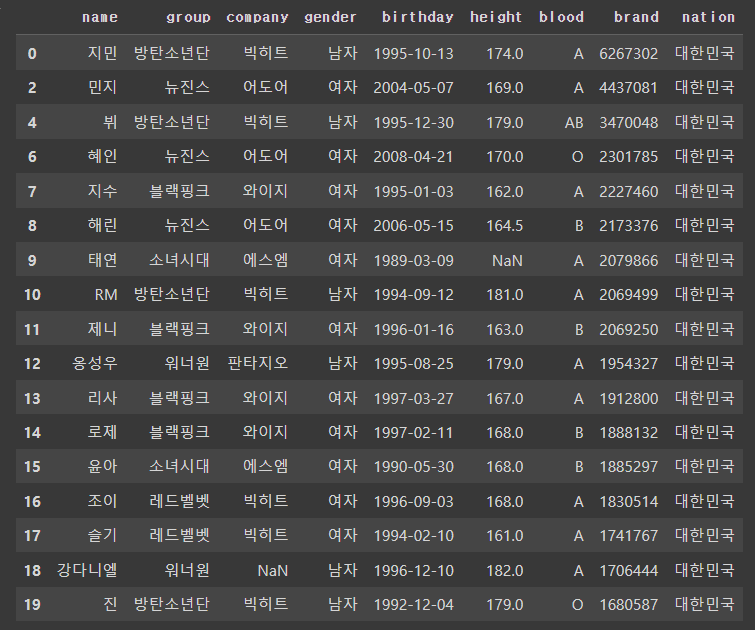755x630 pixels.
Task: Click the NaN company value for 강다니엘
Action: point(273,571)
